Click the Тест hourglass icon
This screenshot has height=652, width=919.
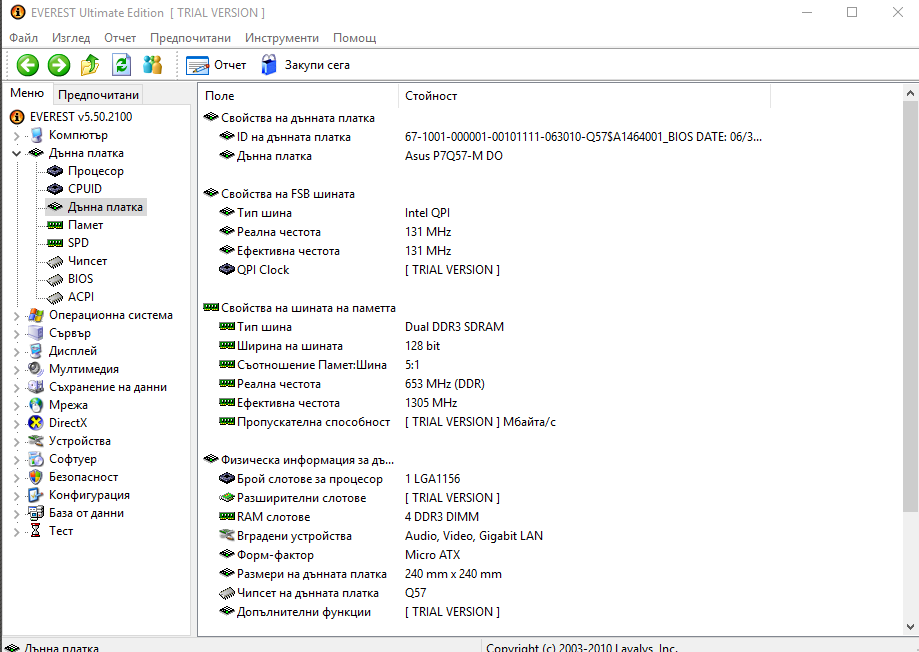click(x=36, y=531)
